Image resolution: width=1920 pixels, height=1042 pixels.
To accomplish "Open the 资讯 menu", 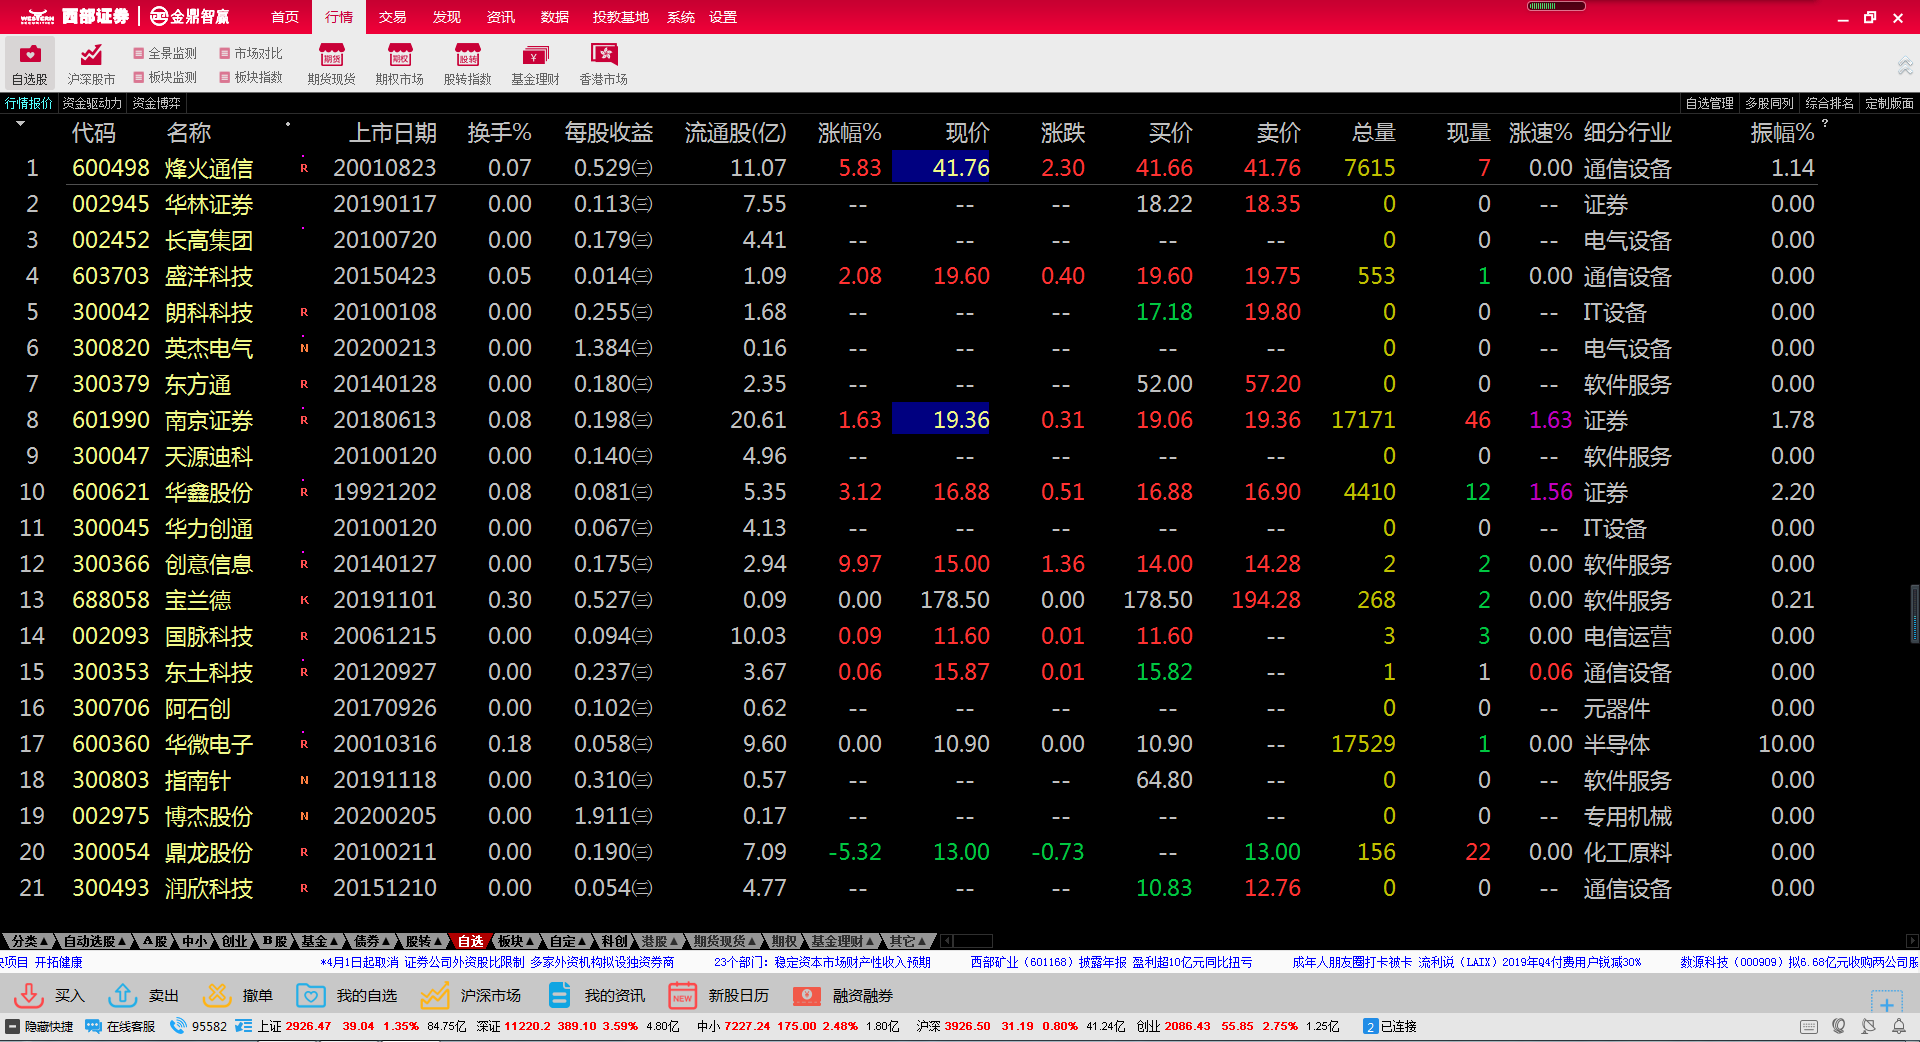I will click(501, 17).
